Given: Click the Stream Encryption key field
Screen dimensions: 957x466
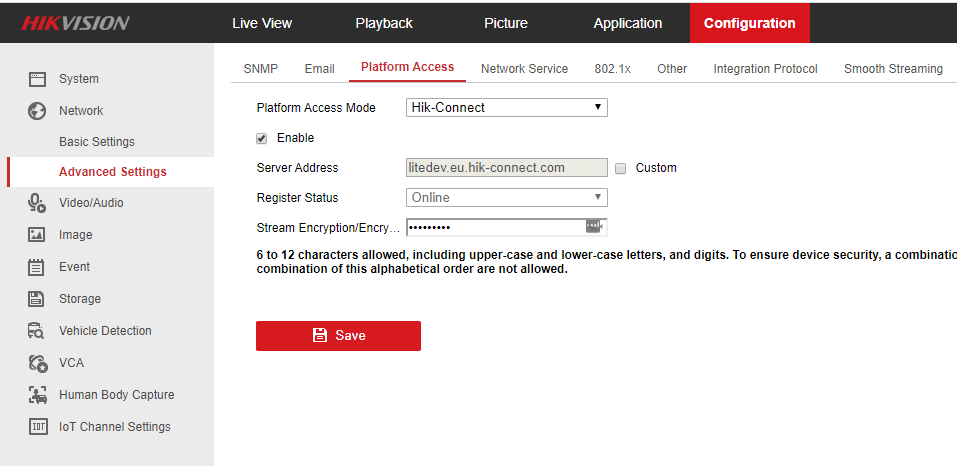Looking at the screenshot, I should point(507,228).
